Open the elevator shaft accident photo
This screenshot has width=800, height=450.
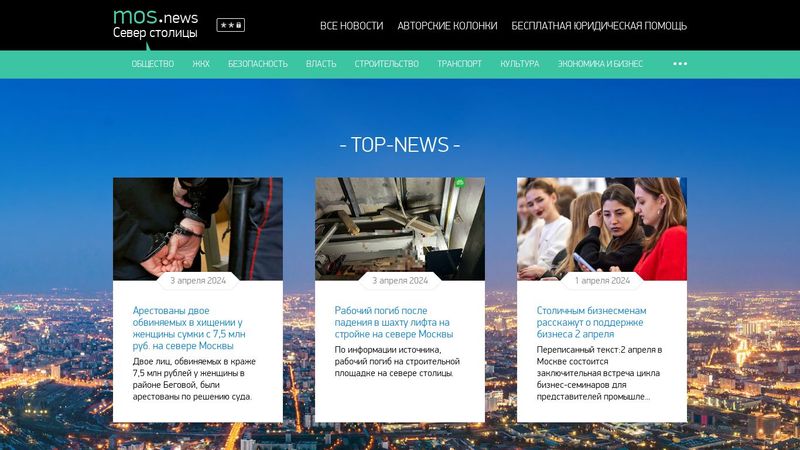point(400,228)
